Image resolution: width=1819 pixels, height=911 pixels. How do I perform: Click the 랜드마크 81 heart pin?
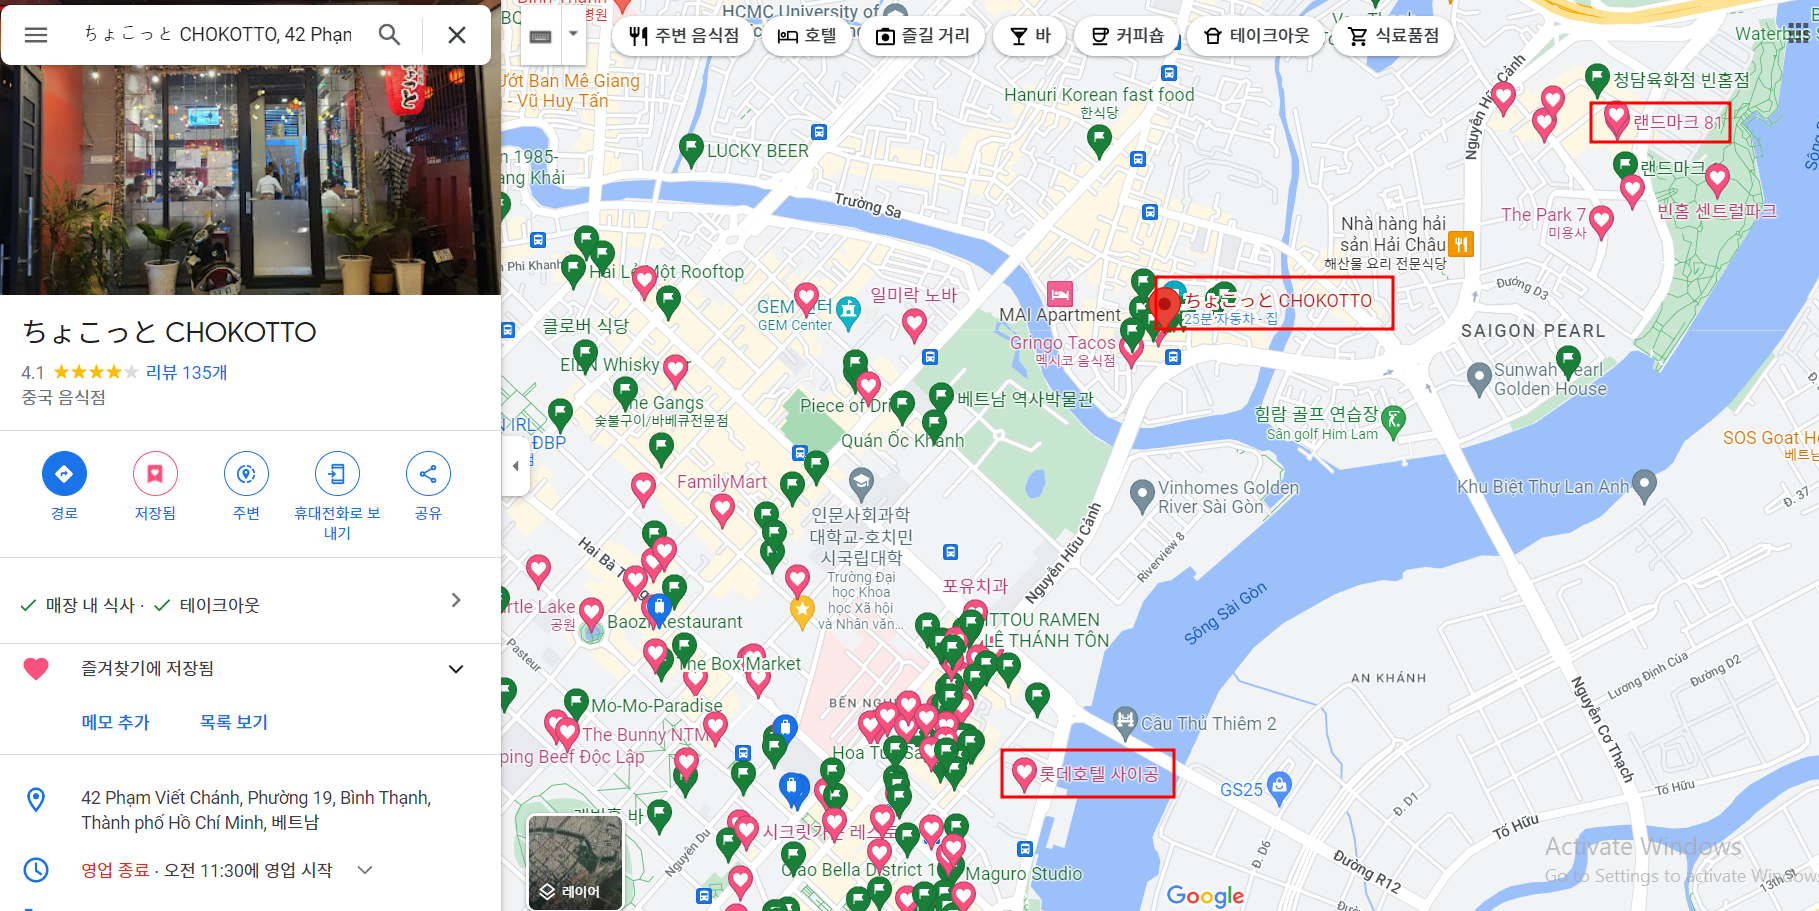click(x=1616, y=121)
